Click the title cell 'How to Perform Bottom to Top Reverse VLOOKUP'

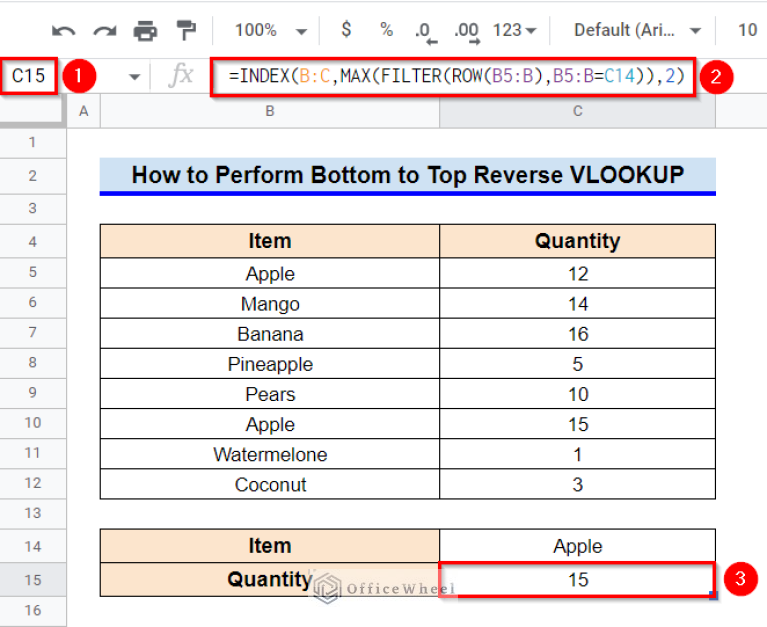(407, 176)
